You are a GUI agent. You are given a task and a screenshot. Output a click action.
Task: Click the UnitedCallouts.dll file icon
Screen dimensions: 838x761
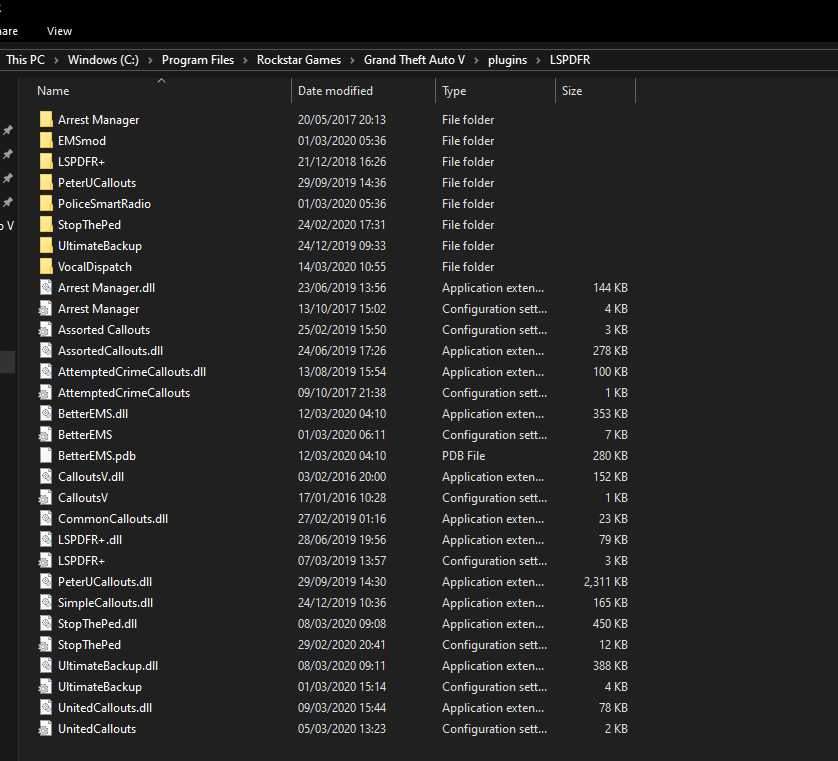coord(46,708)
